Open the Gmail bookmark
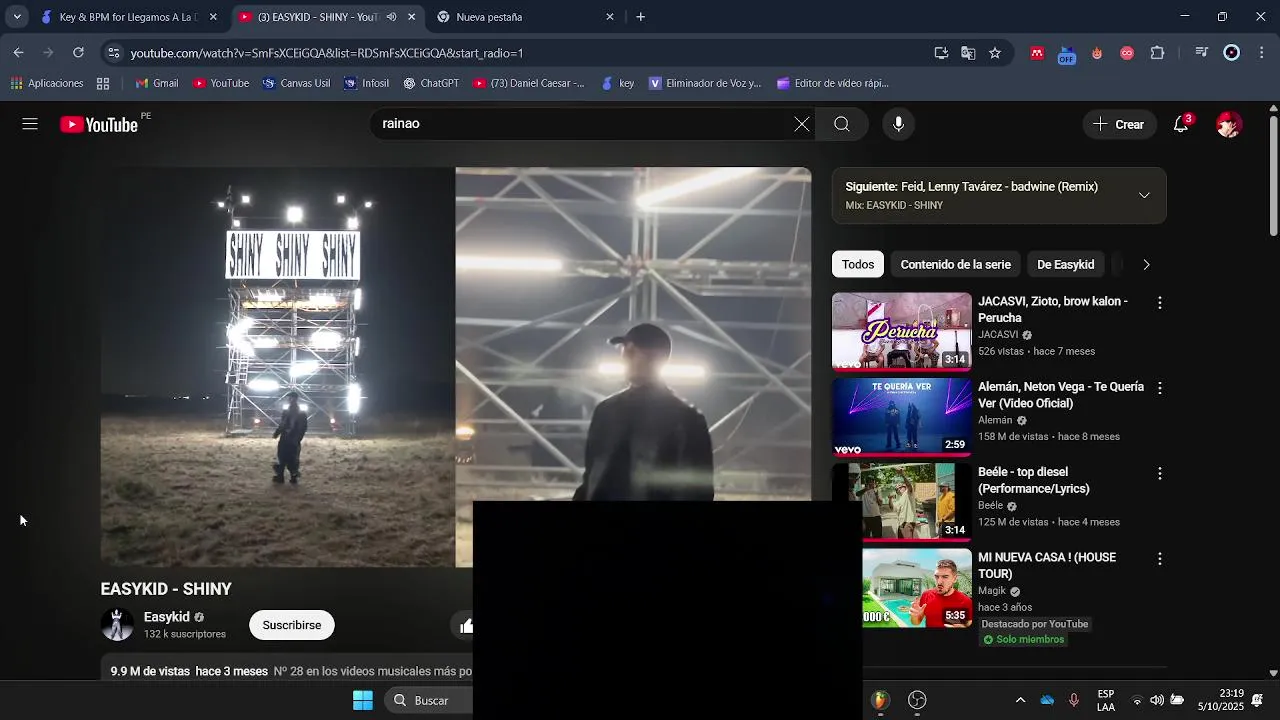1280x720 pixels. [156, 83]
